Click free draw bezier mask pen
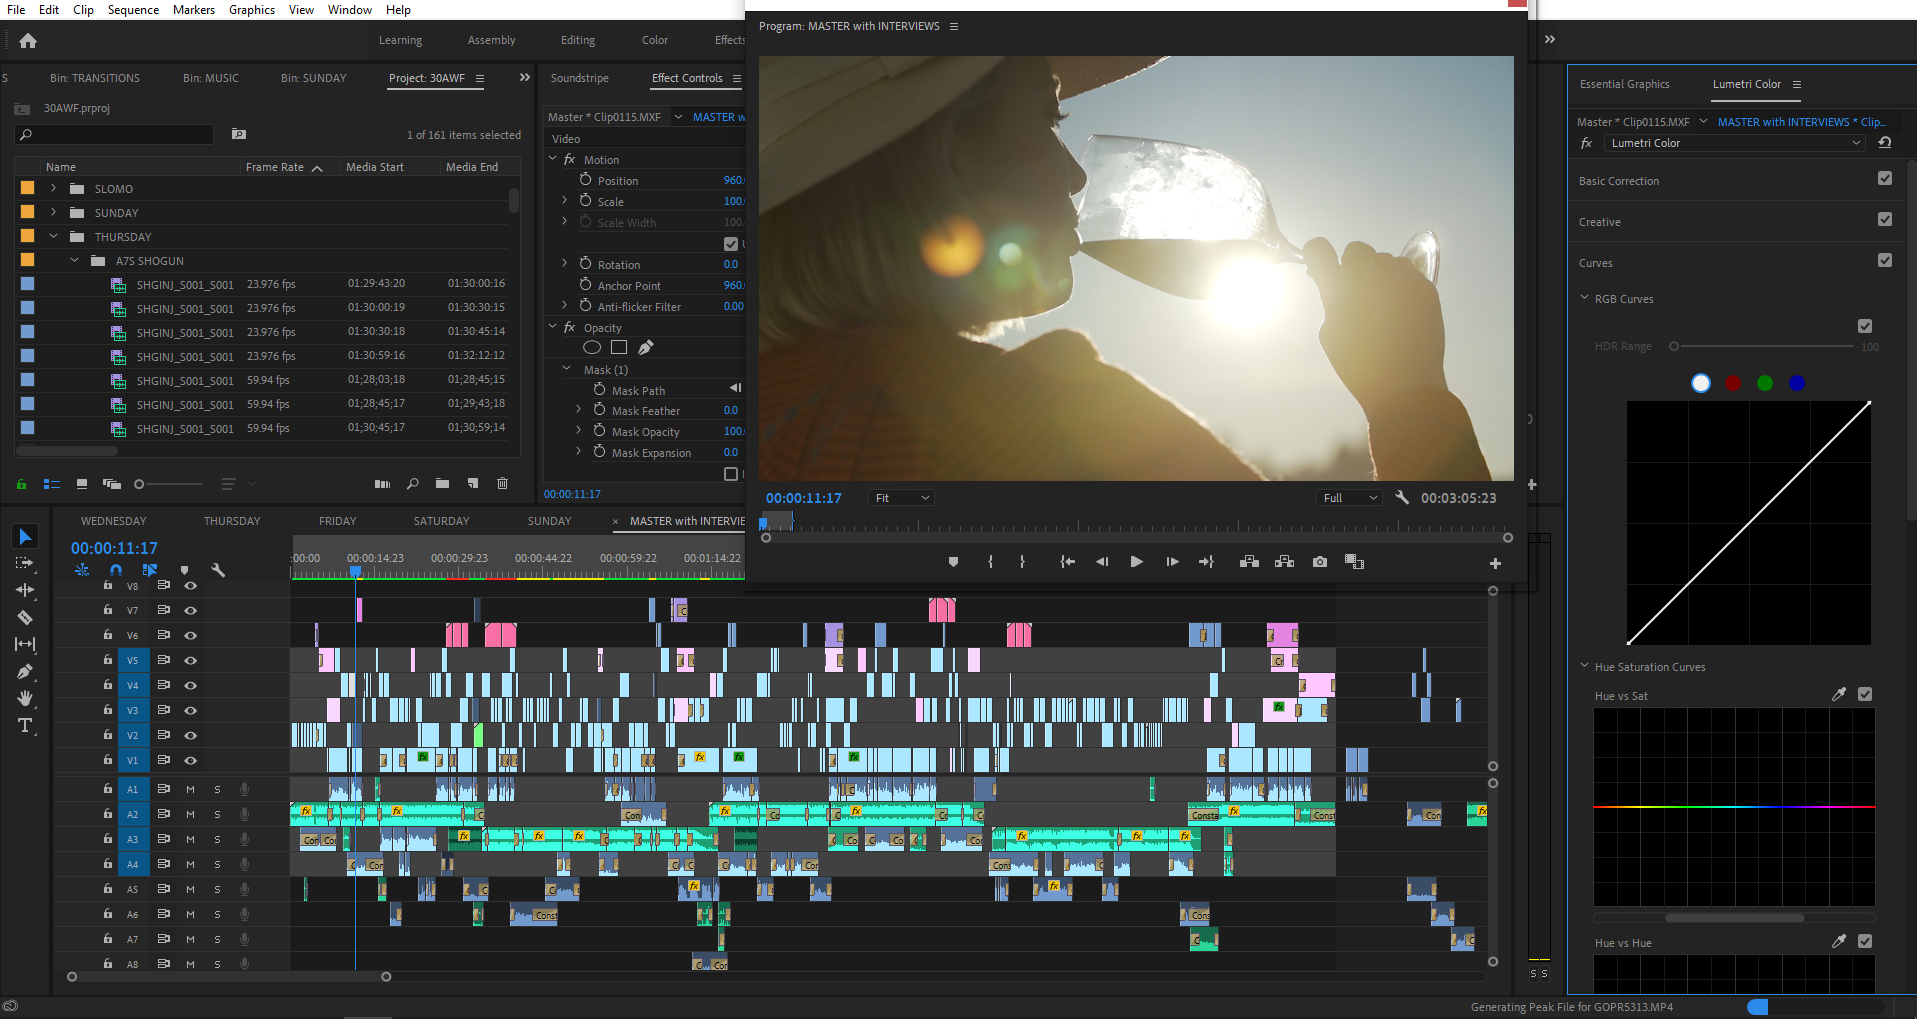Image resolution: width=1917 pixels, height=1019 pixels. point(646,348)
